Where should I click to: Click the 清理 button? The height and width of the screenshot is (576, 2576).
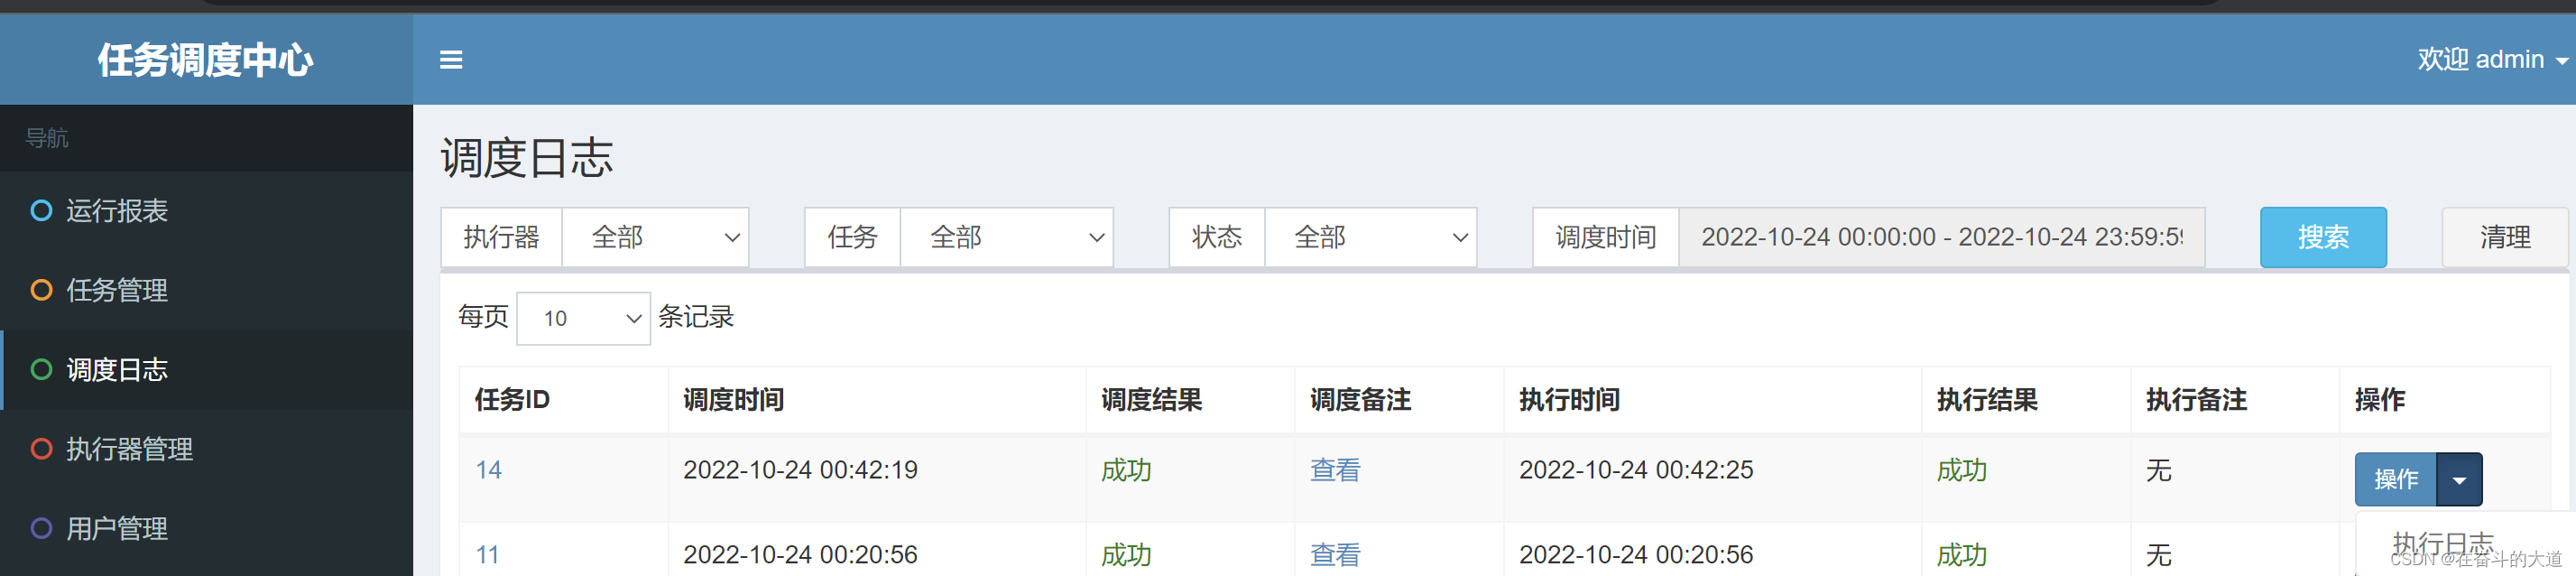(2504, 238)
